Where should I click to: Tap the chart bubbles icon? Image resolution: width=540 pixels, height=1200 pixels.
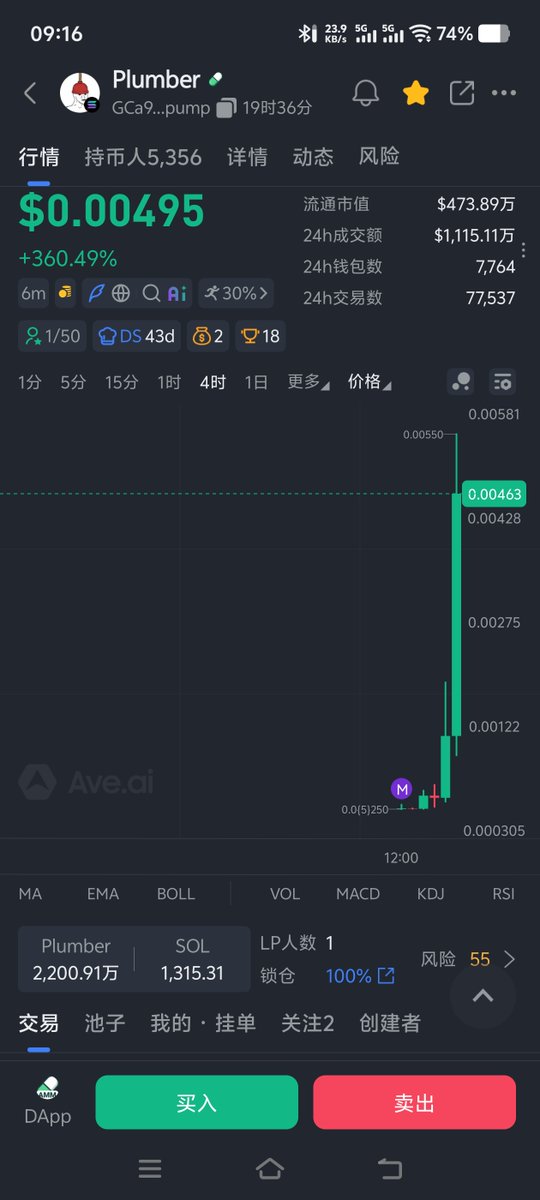coord(461,382)
